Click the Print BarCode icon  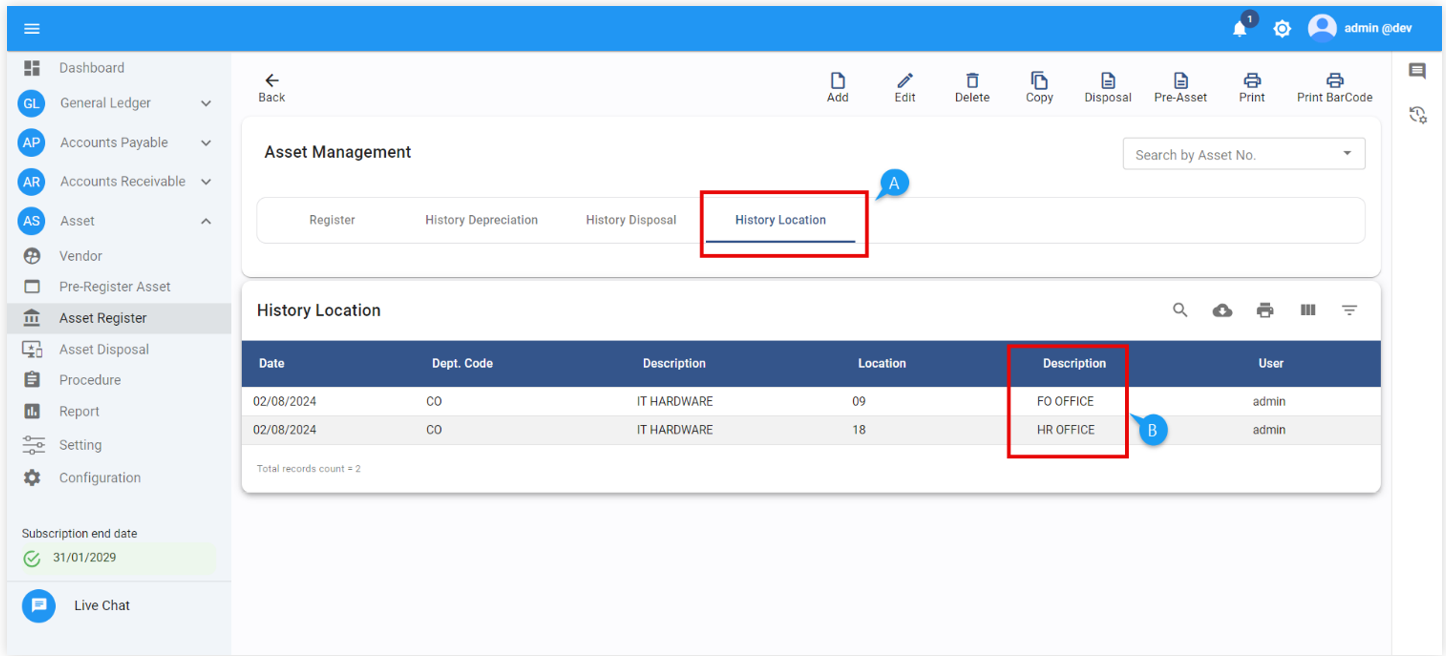[x=1334, y=81]
